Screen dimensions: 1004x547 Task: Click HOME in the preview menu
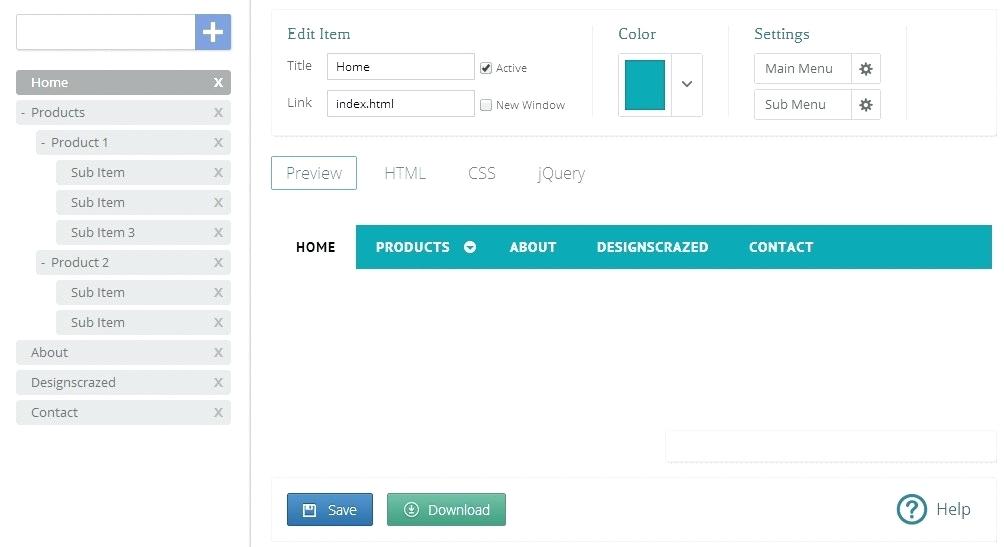[316, 247]
